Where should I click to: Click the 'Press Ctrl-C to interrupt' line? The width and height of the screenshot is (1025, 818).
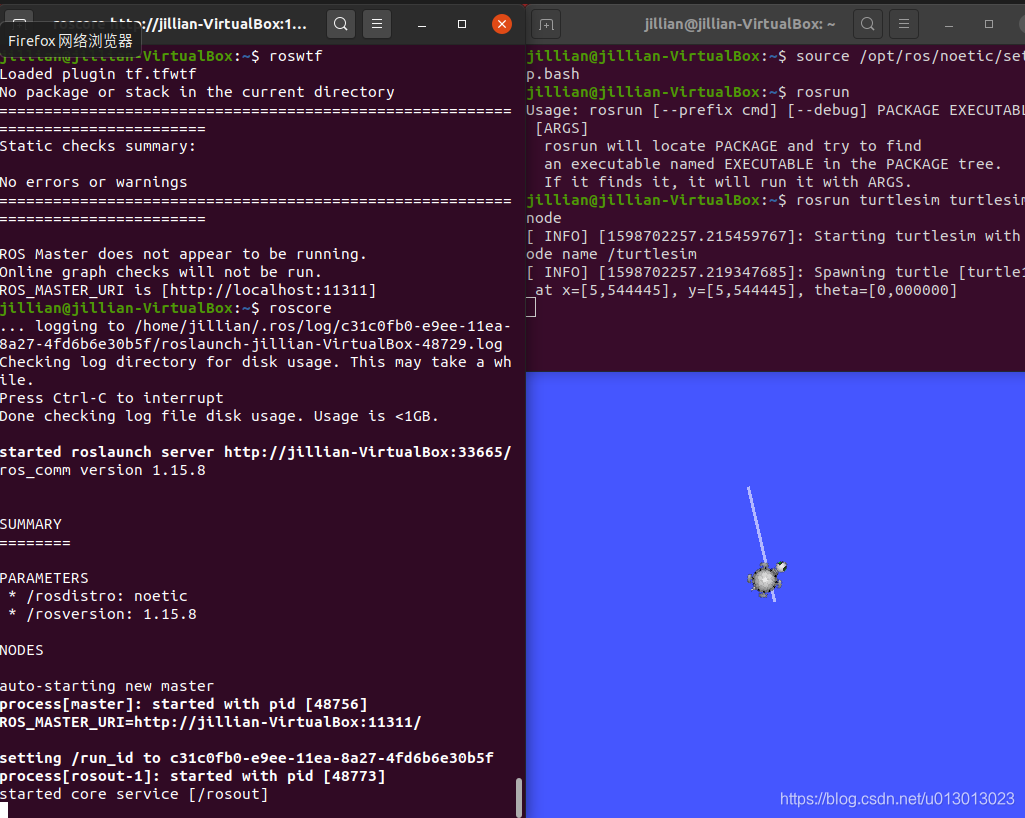(x=112, y=398)
